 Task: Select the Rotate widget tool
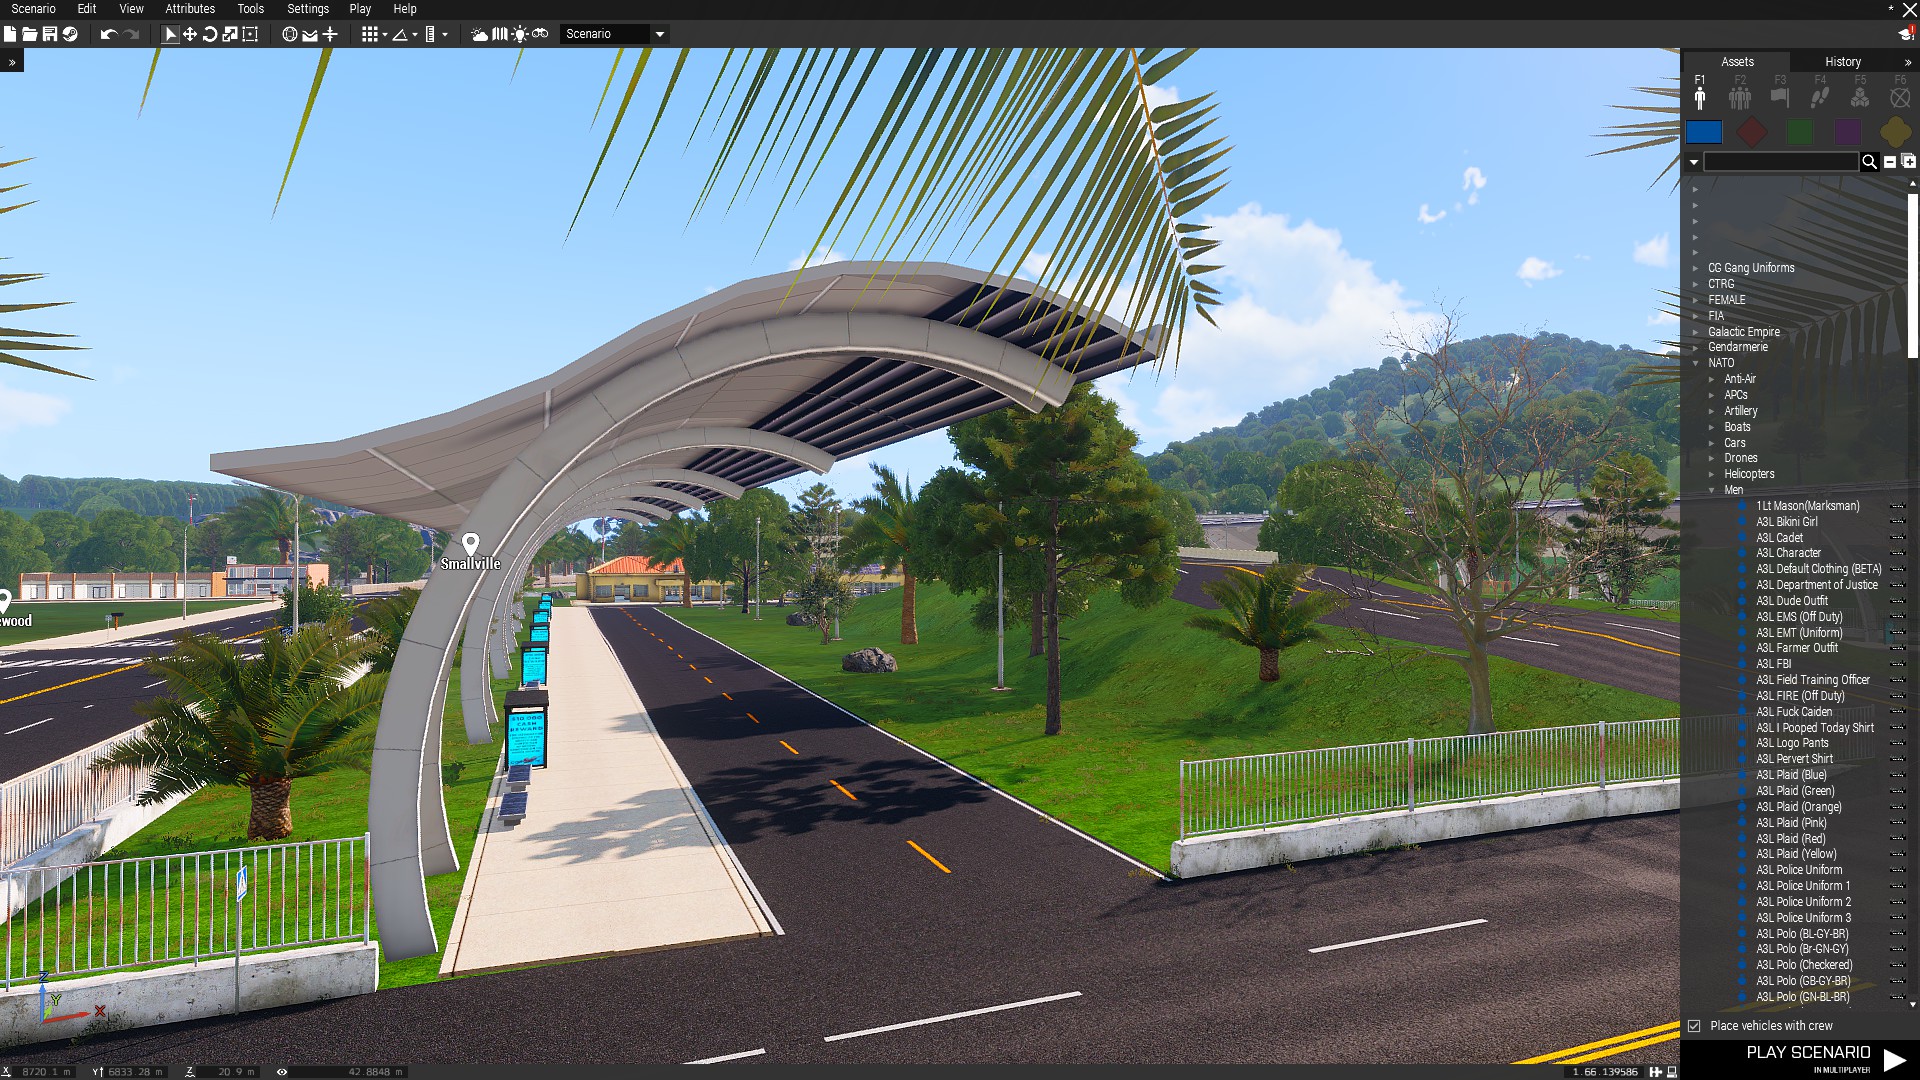tap(210, 34)
